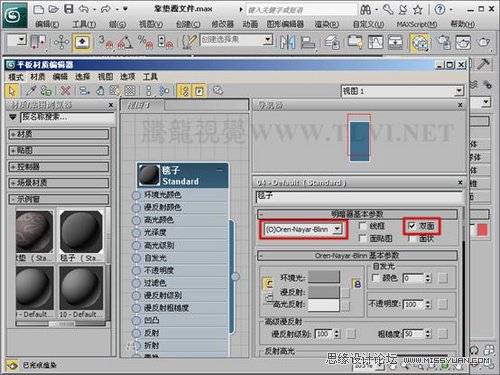Pick the 高光反射 specular color swatch

(324, 305)
